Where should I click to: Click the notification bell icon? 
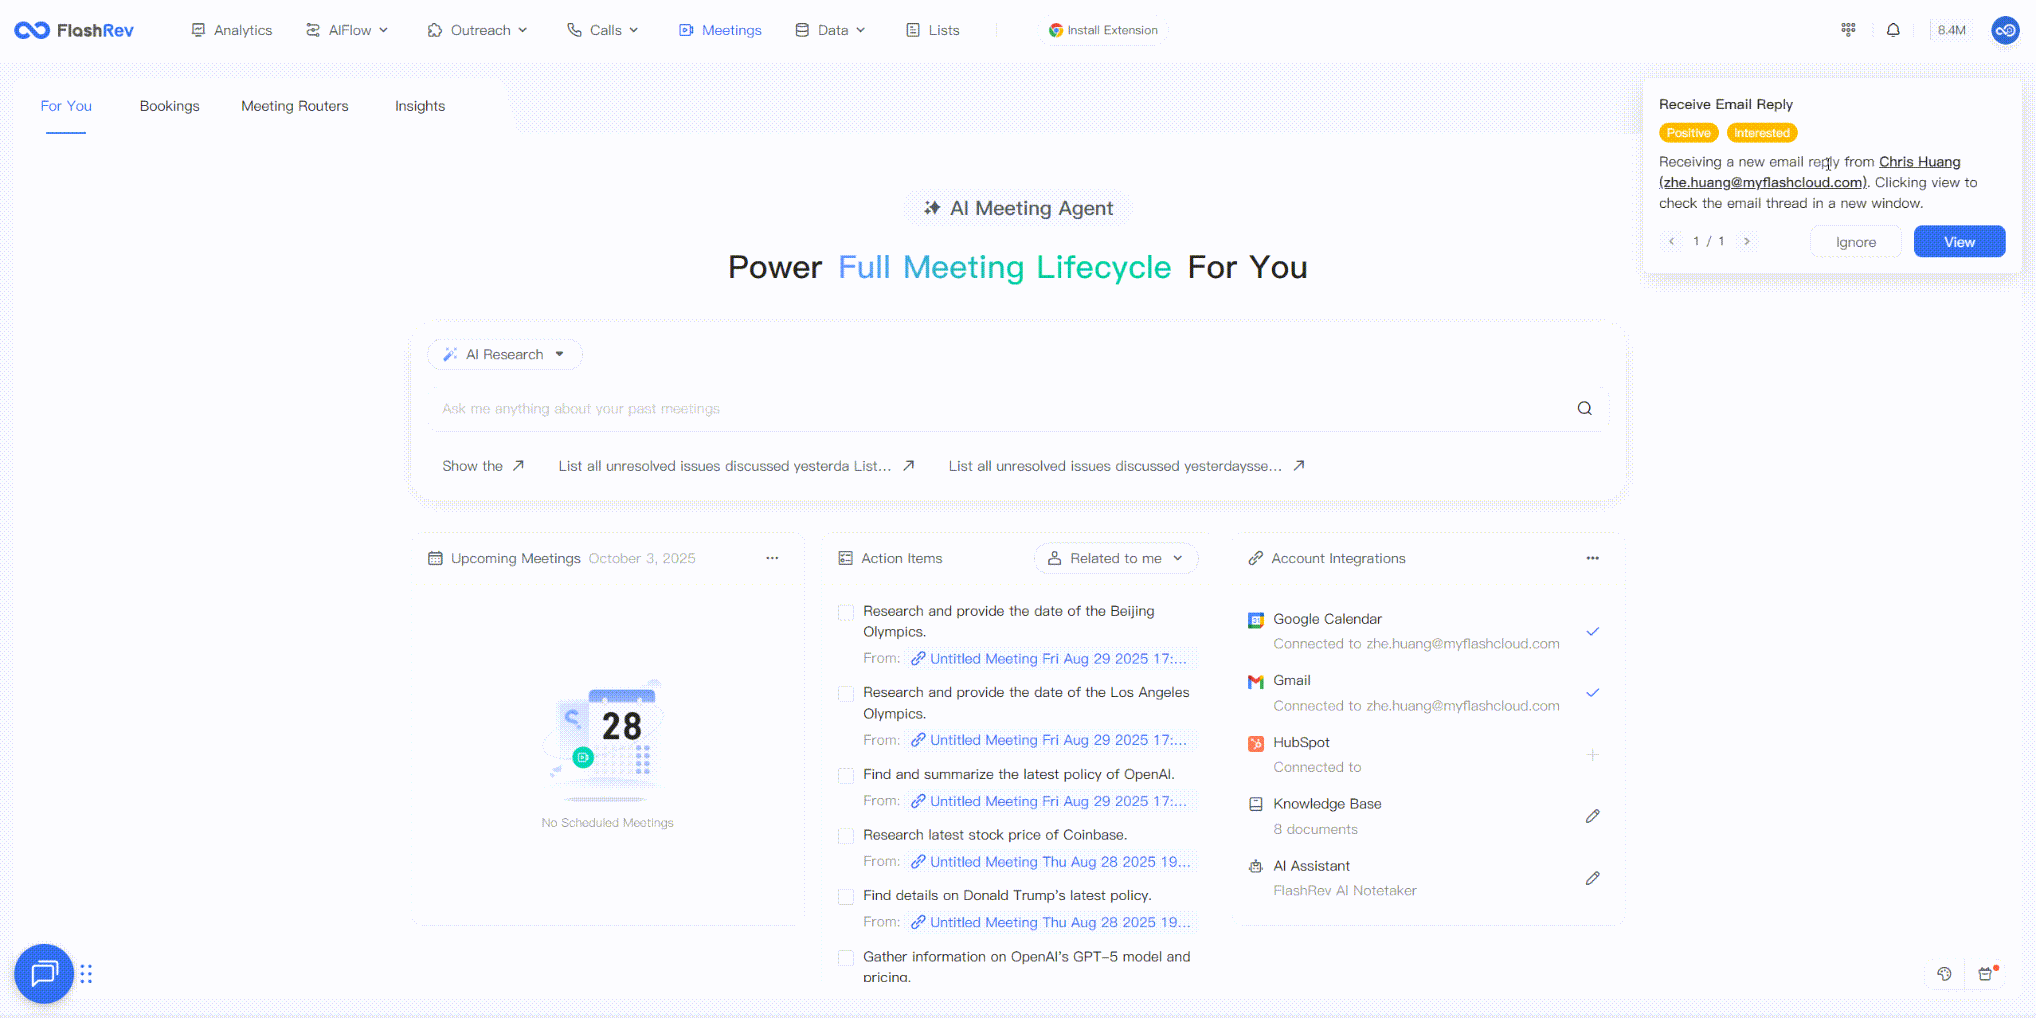1893,30
